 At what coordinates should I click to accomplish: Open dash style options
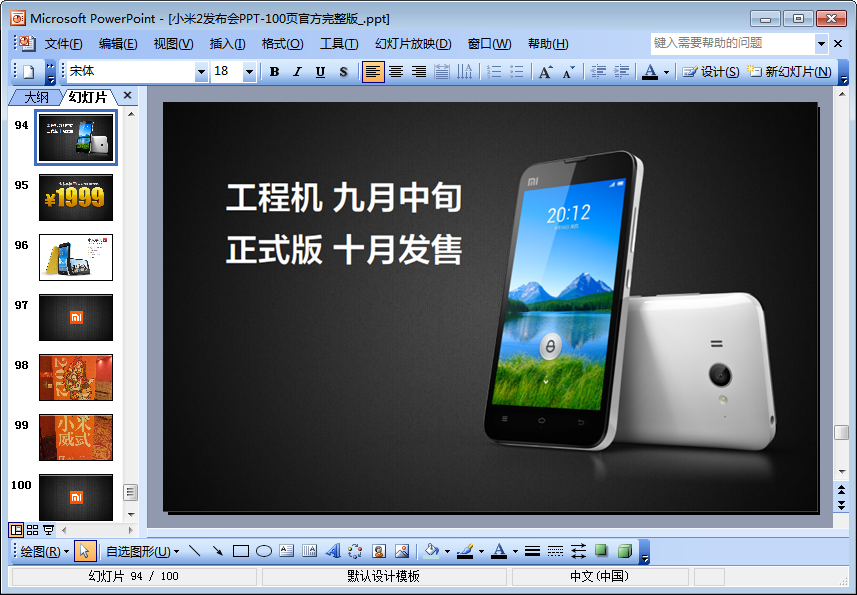tap(555, 551)
